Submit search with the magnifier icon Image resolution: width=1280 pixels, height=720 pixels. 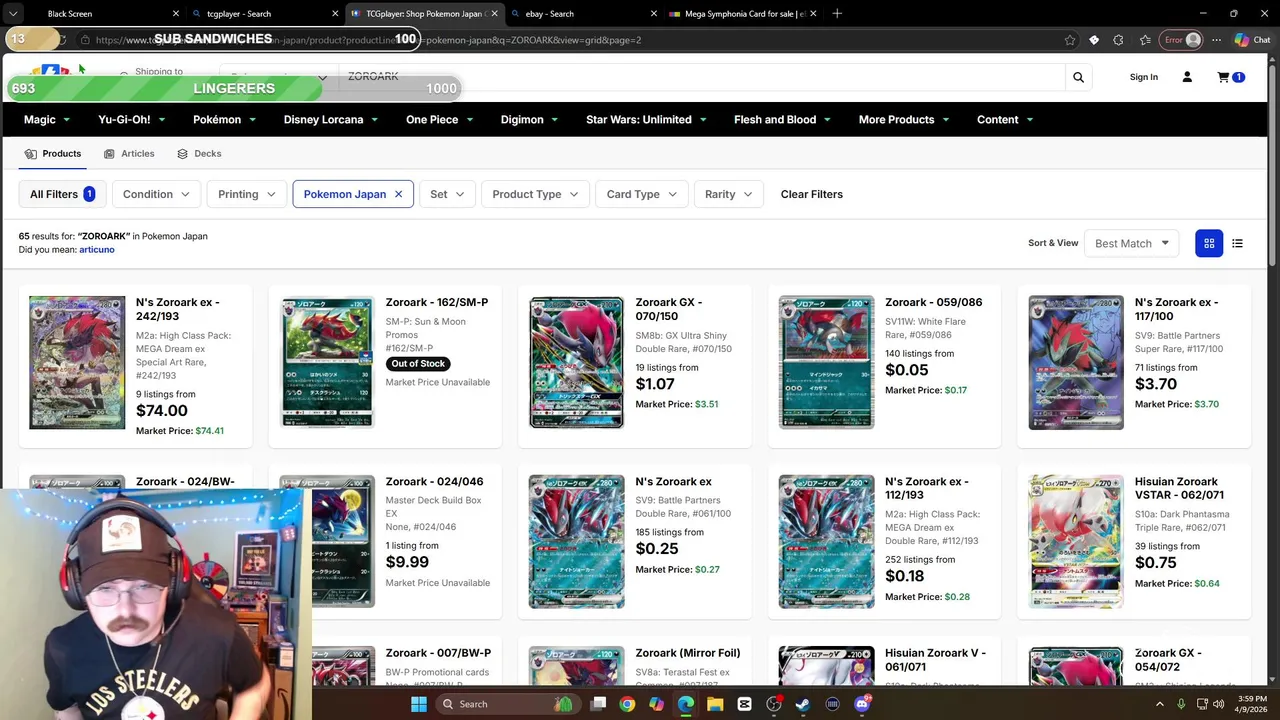pyautogui.click(x=1078, y=77)
